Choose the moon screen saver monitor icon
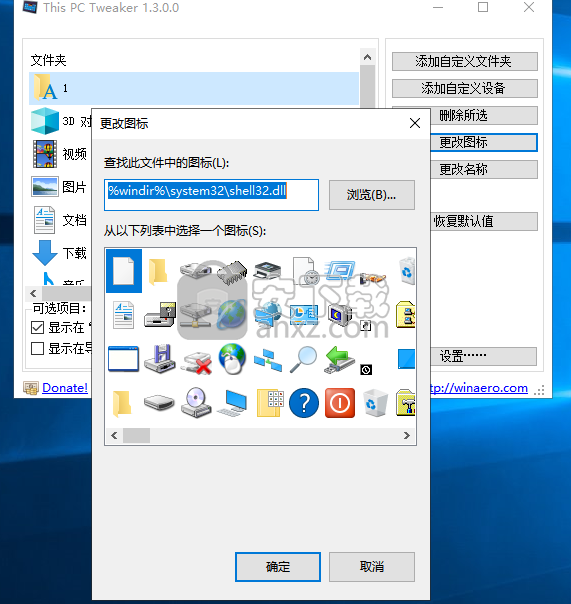Screen dimensions: 571x604 (340, 315)
